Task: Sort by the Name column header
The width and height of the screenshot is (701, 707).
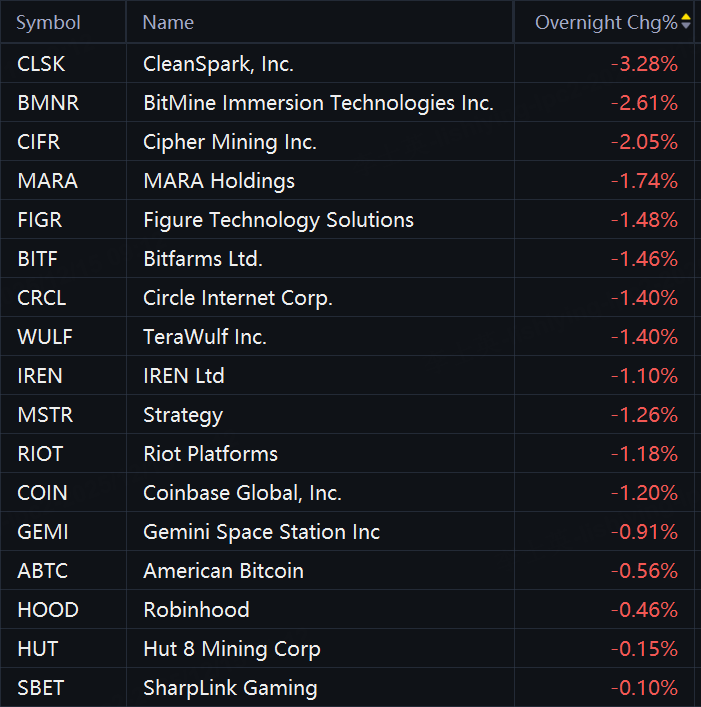Action: point(168,22)
